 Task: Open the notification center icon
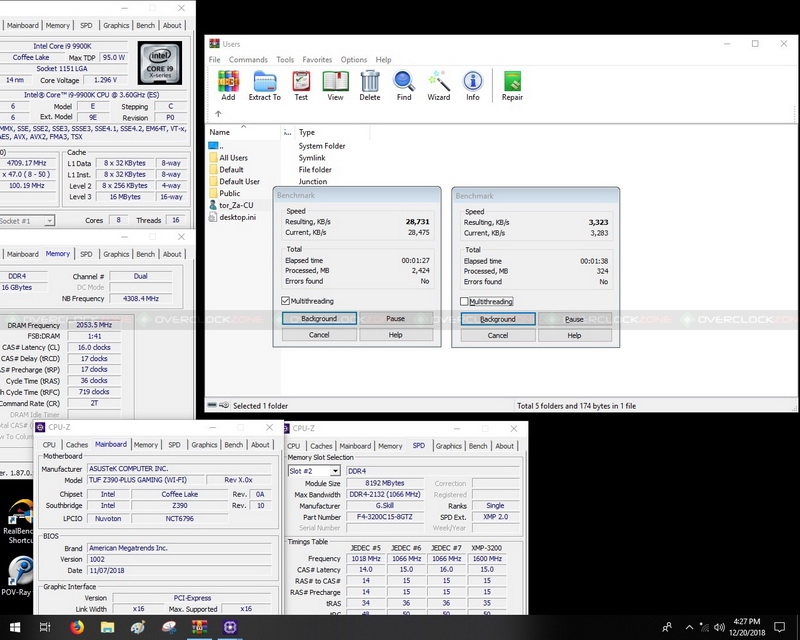pyautogui.click(x=780, y=627)
